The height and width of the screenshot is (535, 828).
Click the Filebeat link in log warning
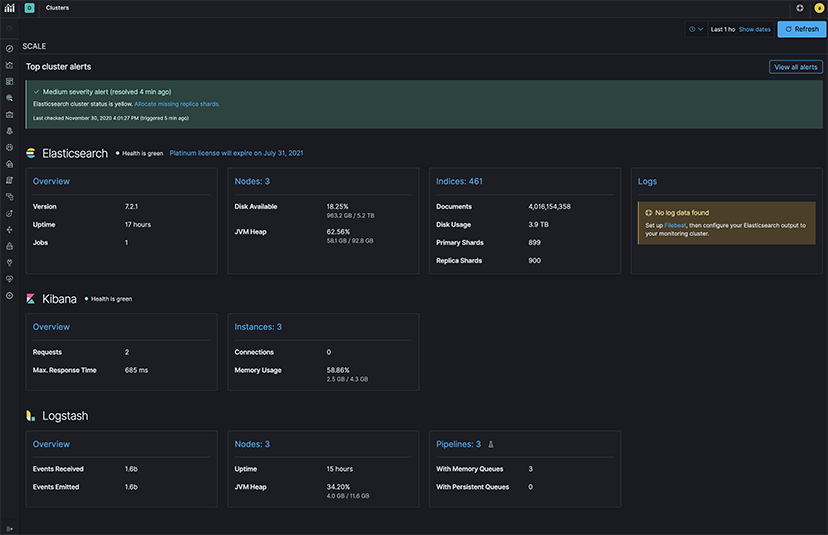[675, 226]
